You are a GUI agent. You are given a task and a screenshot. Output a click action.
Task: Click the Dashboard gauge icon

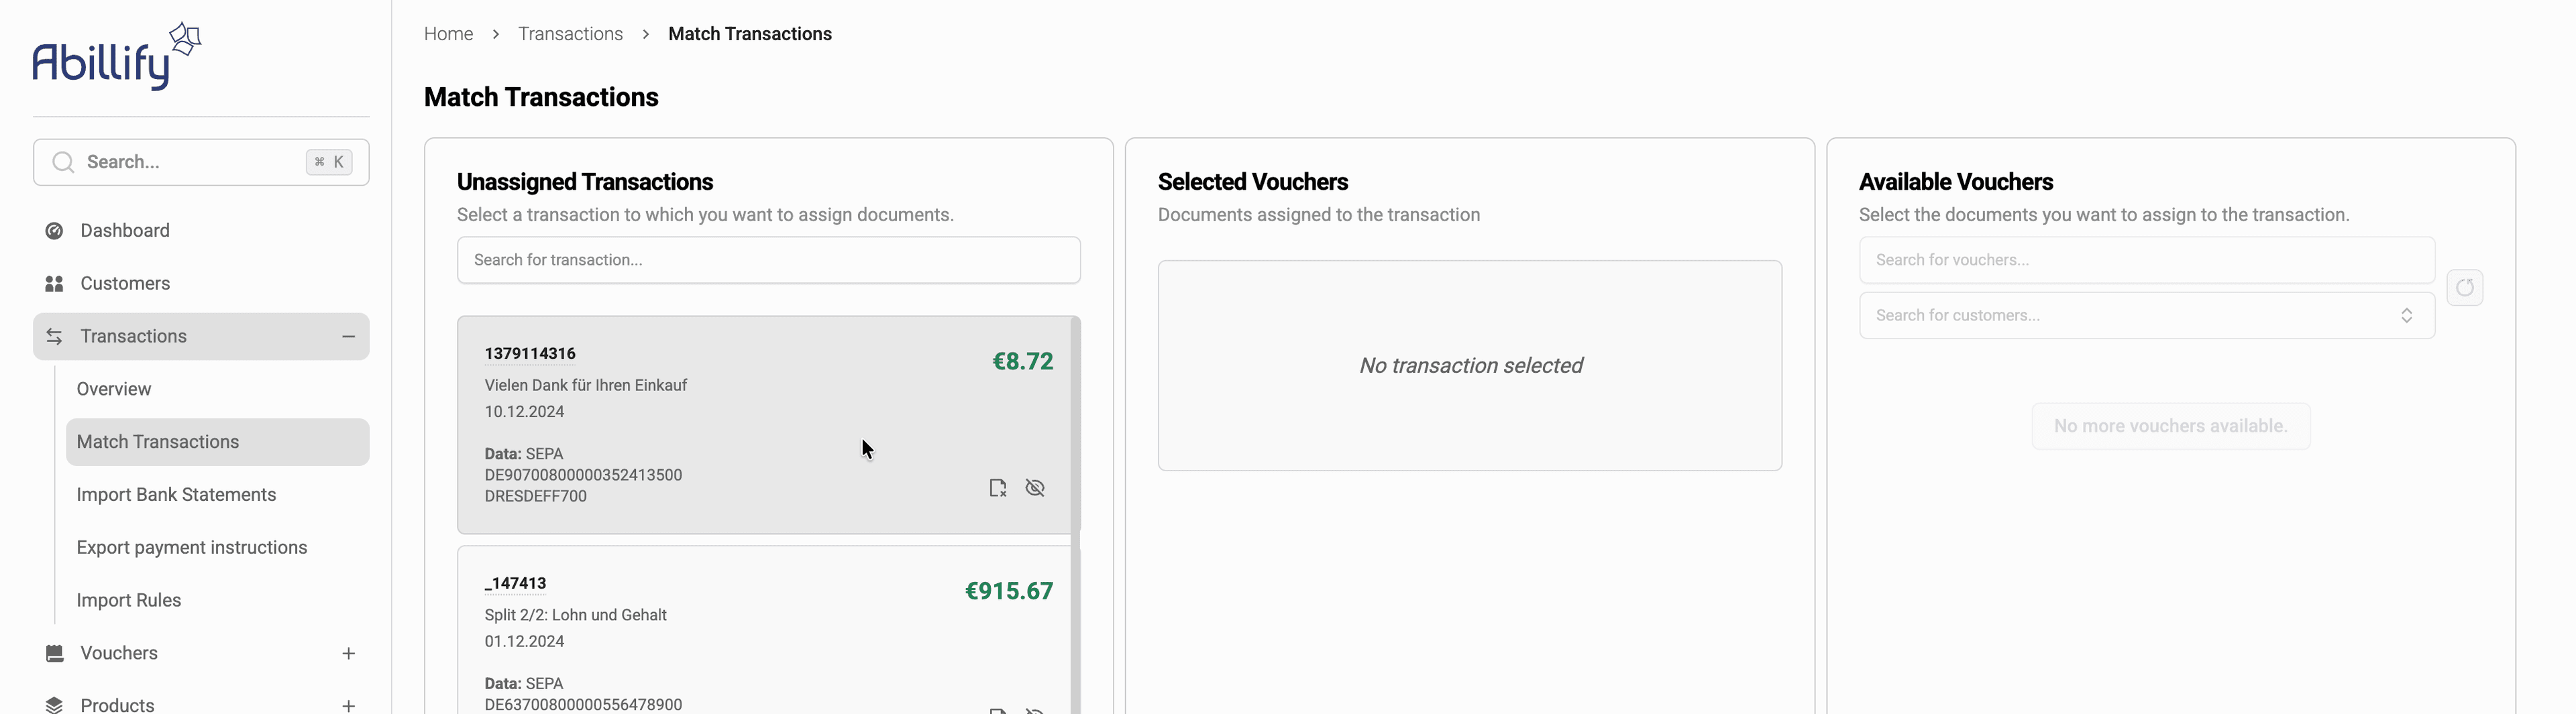point(55,231)
